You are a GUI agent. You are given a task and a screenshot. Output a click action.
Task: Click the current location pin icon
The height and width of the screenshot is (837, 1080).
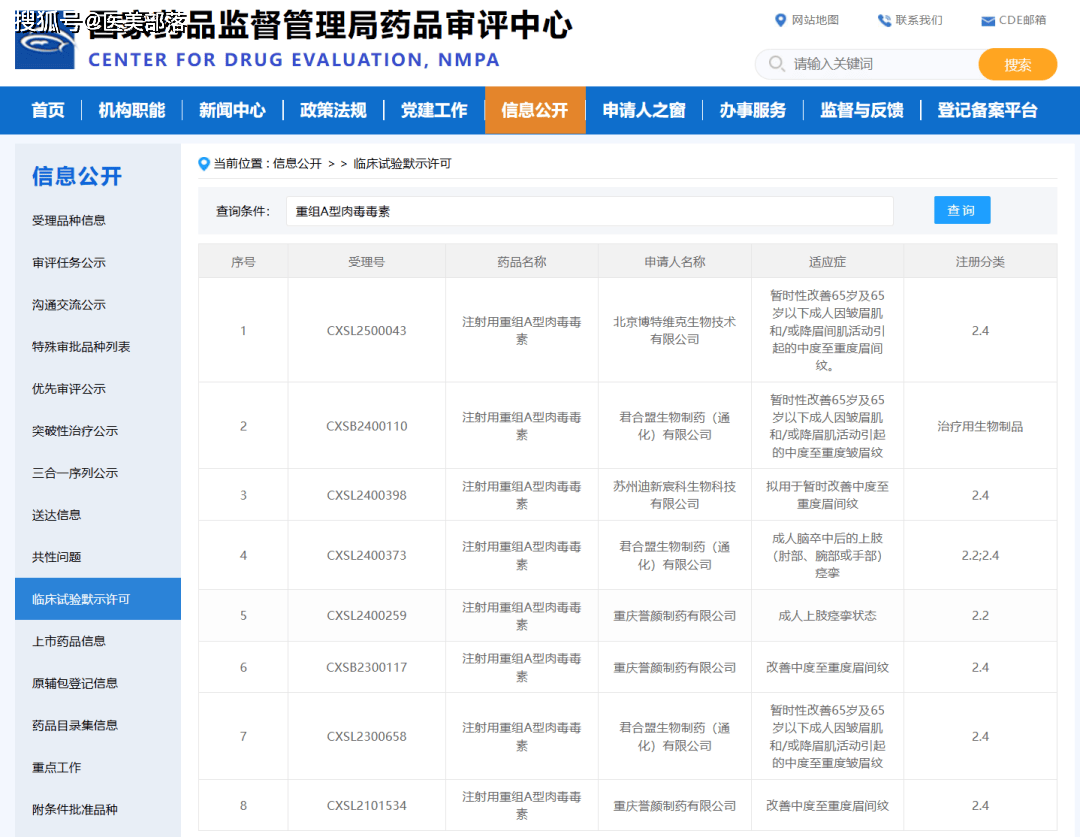tap(203, 163)
